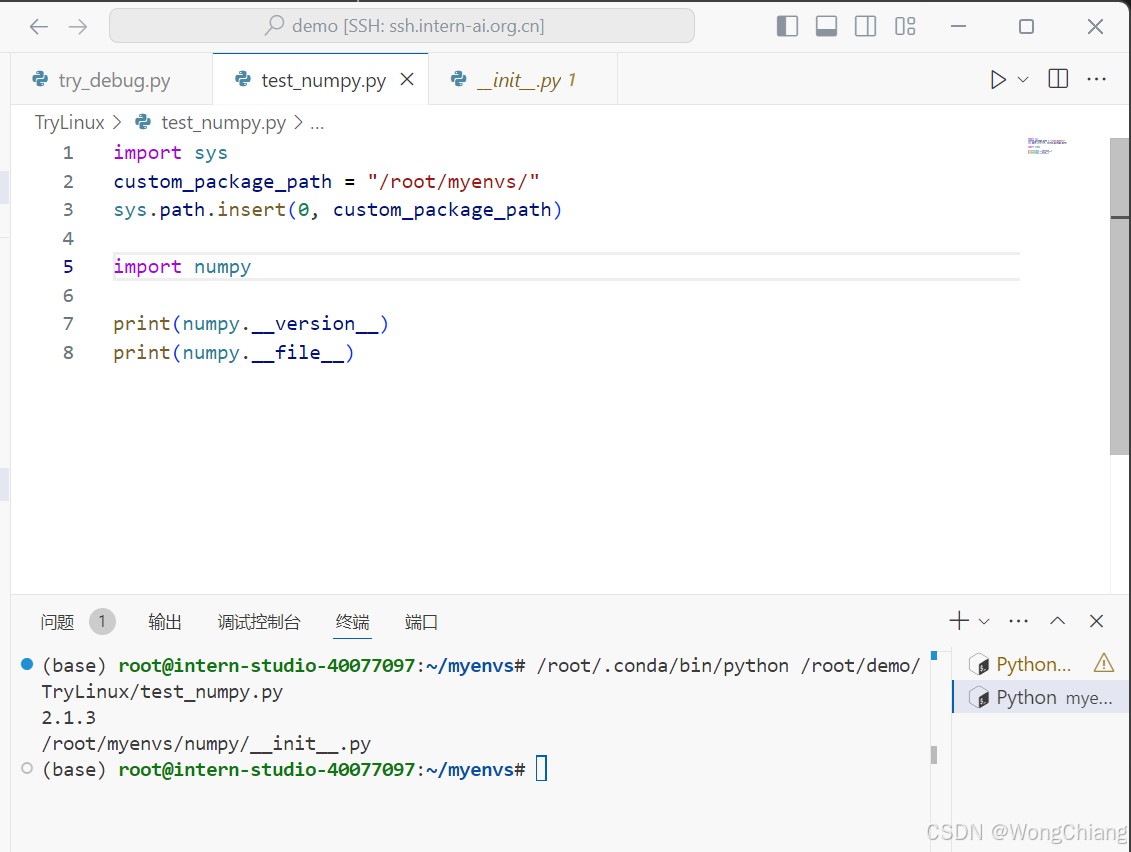Click line number 1 in the gutter
1131x852 pixels.
tap(68, 153)
